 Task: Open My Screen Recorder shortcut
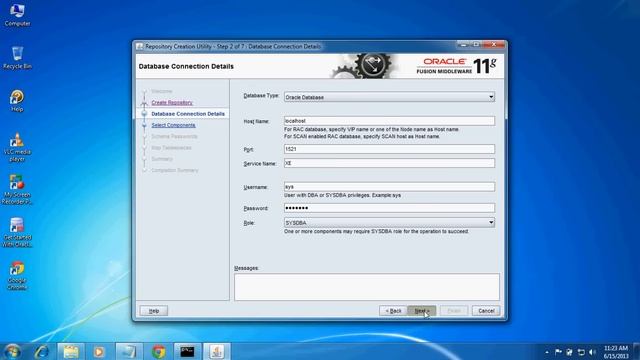pyautogui.click(x=17, y=190)
